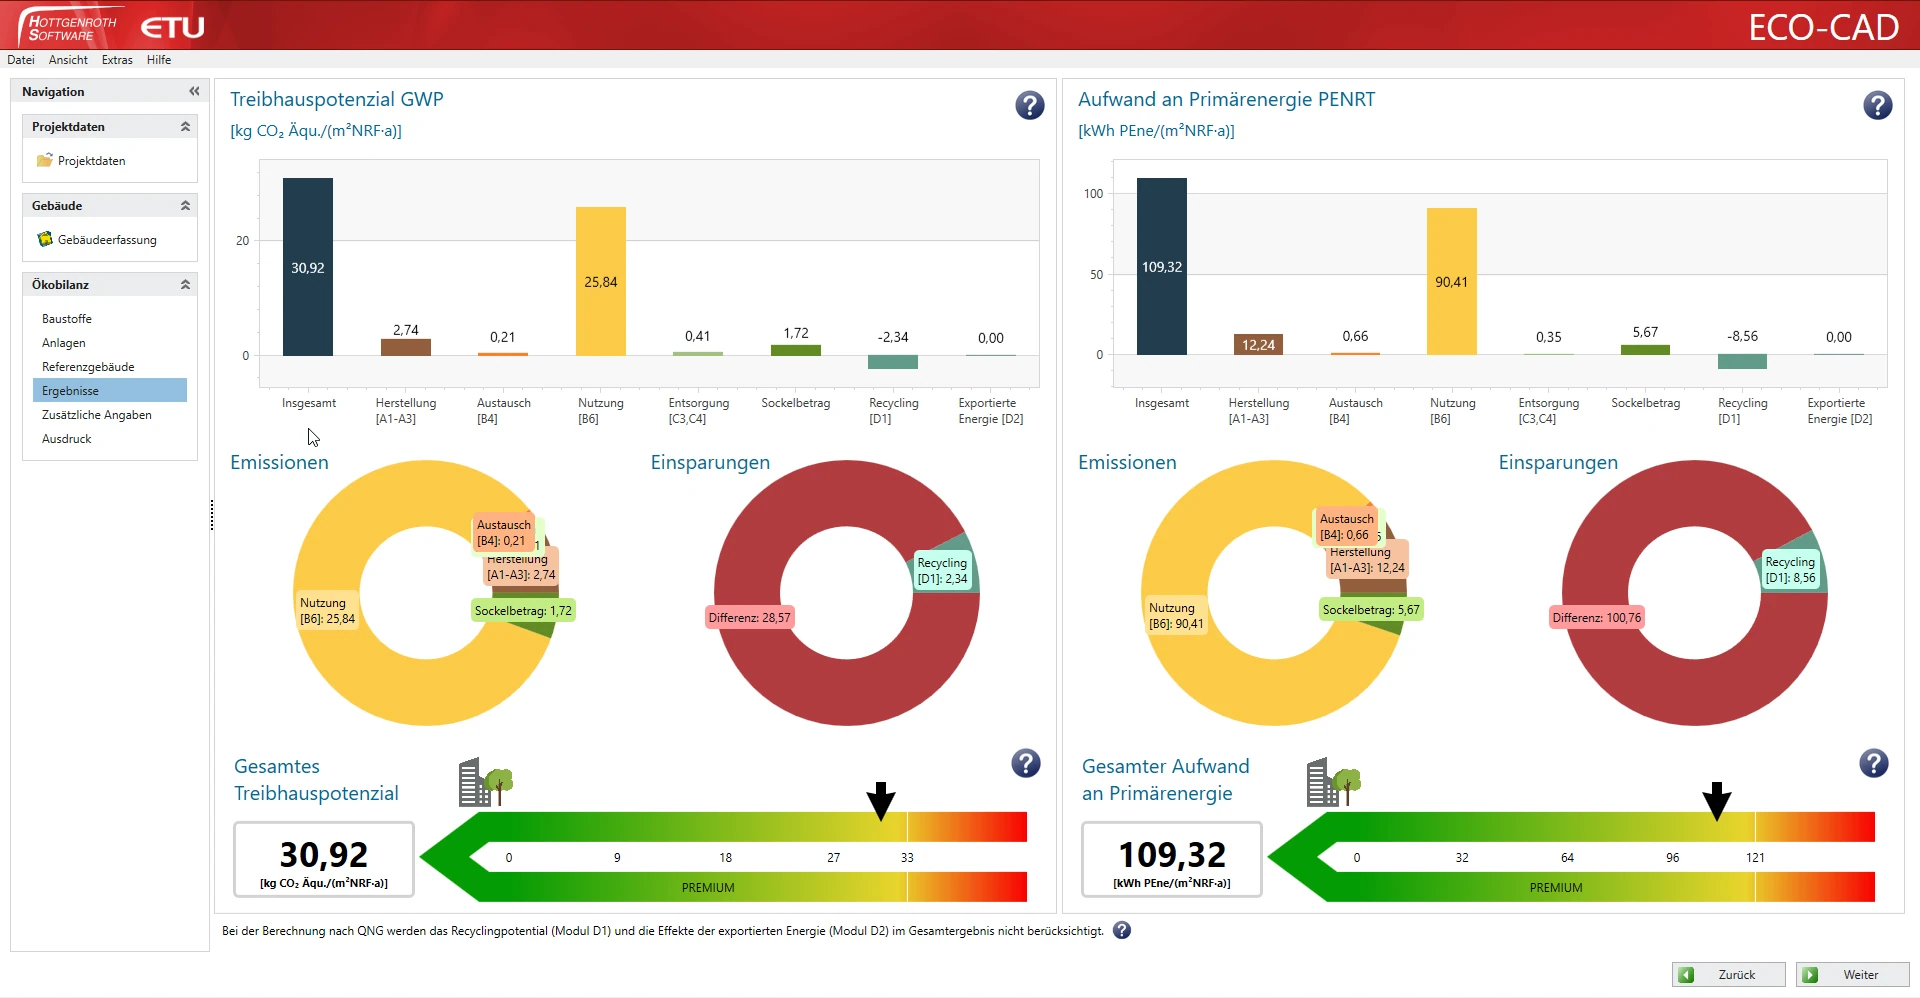The width and height of the screenshot is (1920, 998).
Task: Click help icon beside Gesamtes Treibhauspotenzial scale
Action: (x=1025, y=763)
